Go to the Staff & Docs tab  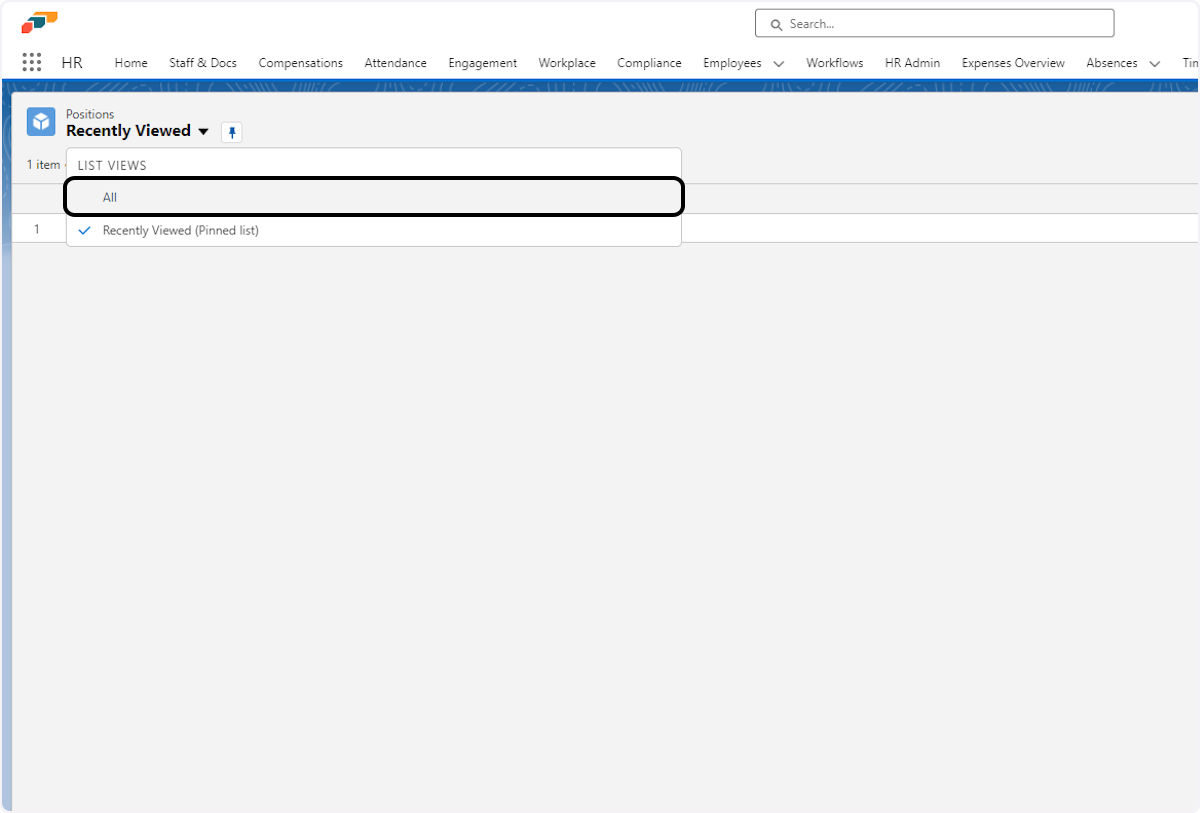tap(203, 63)
